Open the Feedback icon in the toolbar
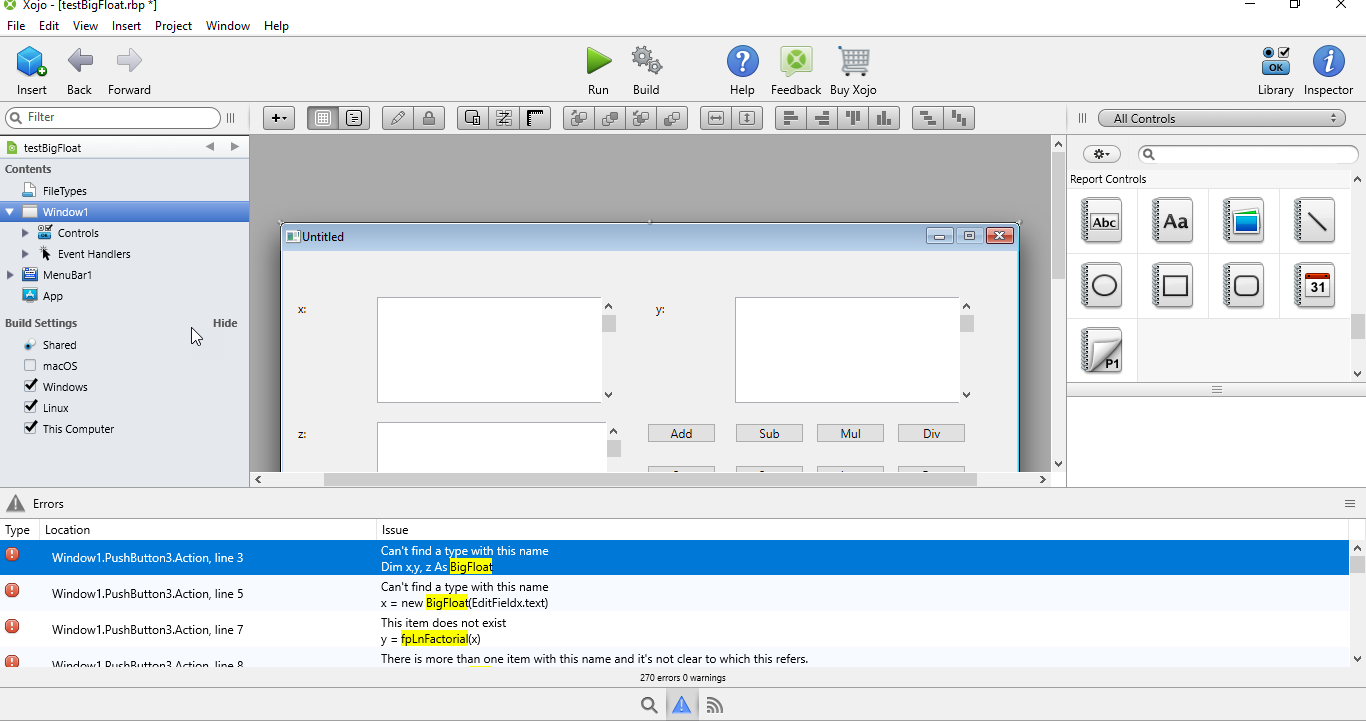The width and height of the screenshot is (1366, 721). point(796,62)
